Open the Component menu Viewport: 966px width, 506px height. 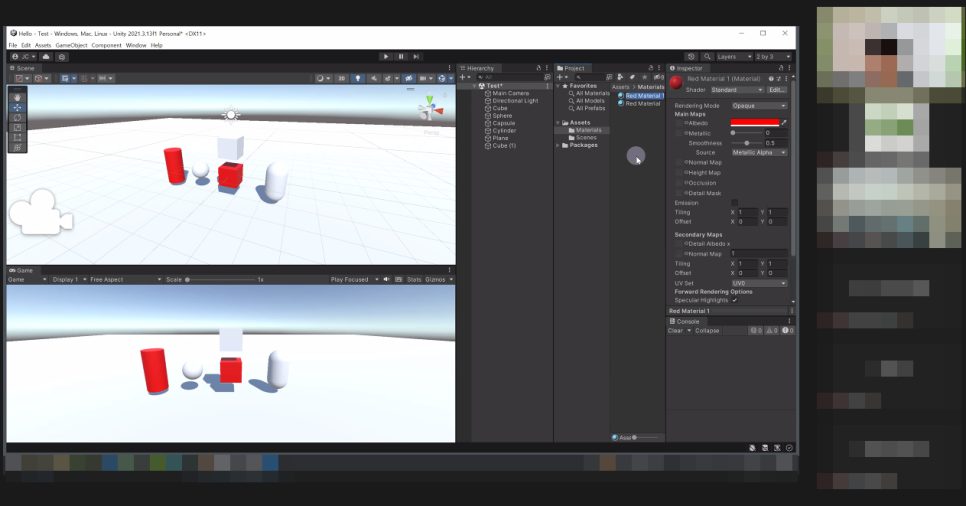(106, 45)
